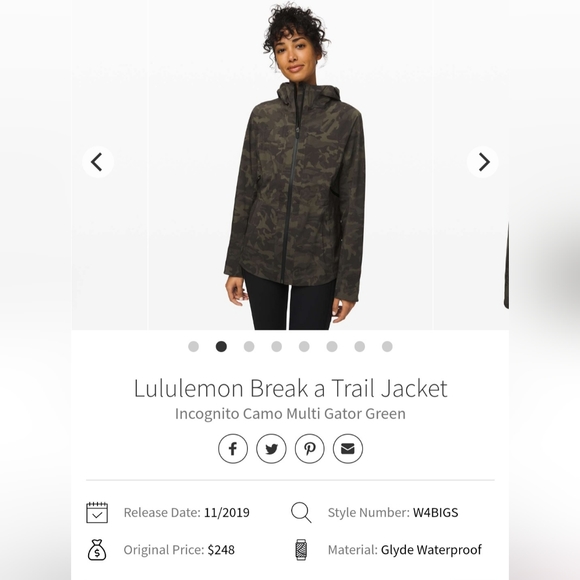Click the Material fabric swatch icon
The image size is (580, 580).
[301, 550]
